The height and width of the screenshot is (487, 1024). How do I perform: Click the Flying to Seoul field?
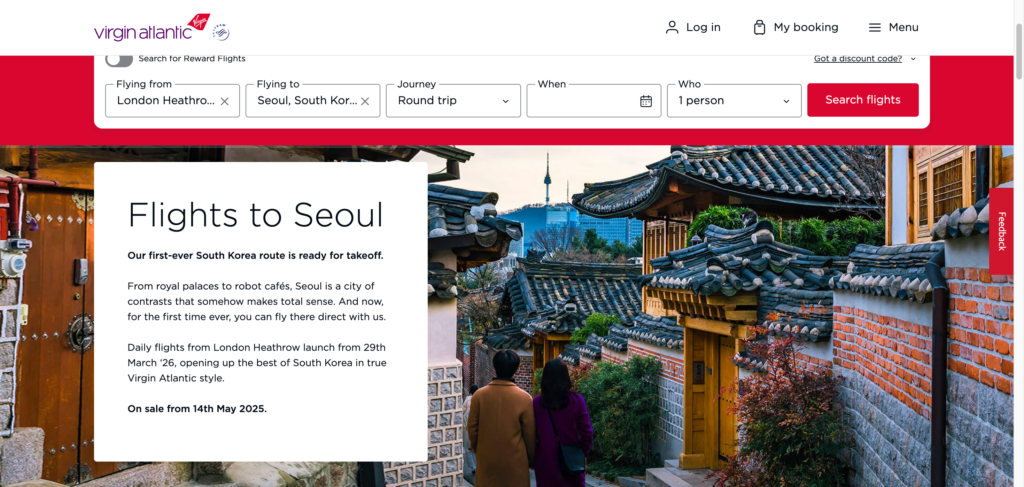[x=313, y=101]
